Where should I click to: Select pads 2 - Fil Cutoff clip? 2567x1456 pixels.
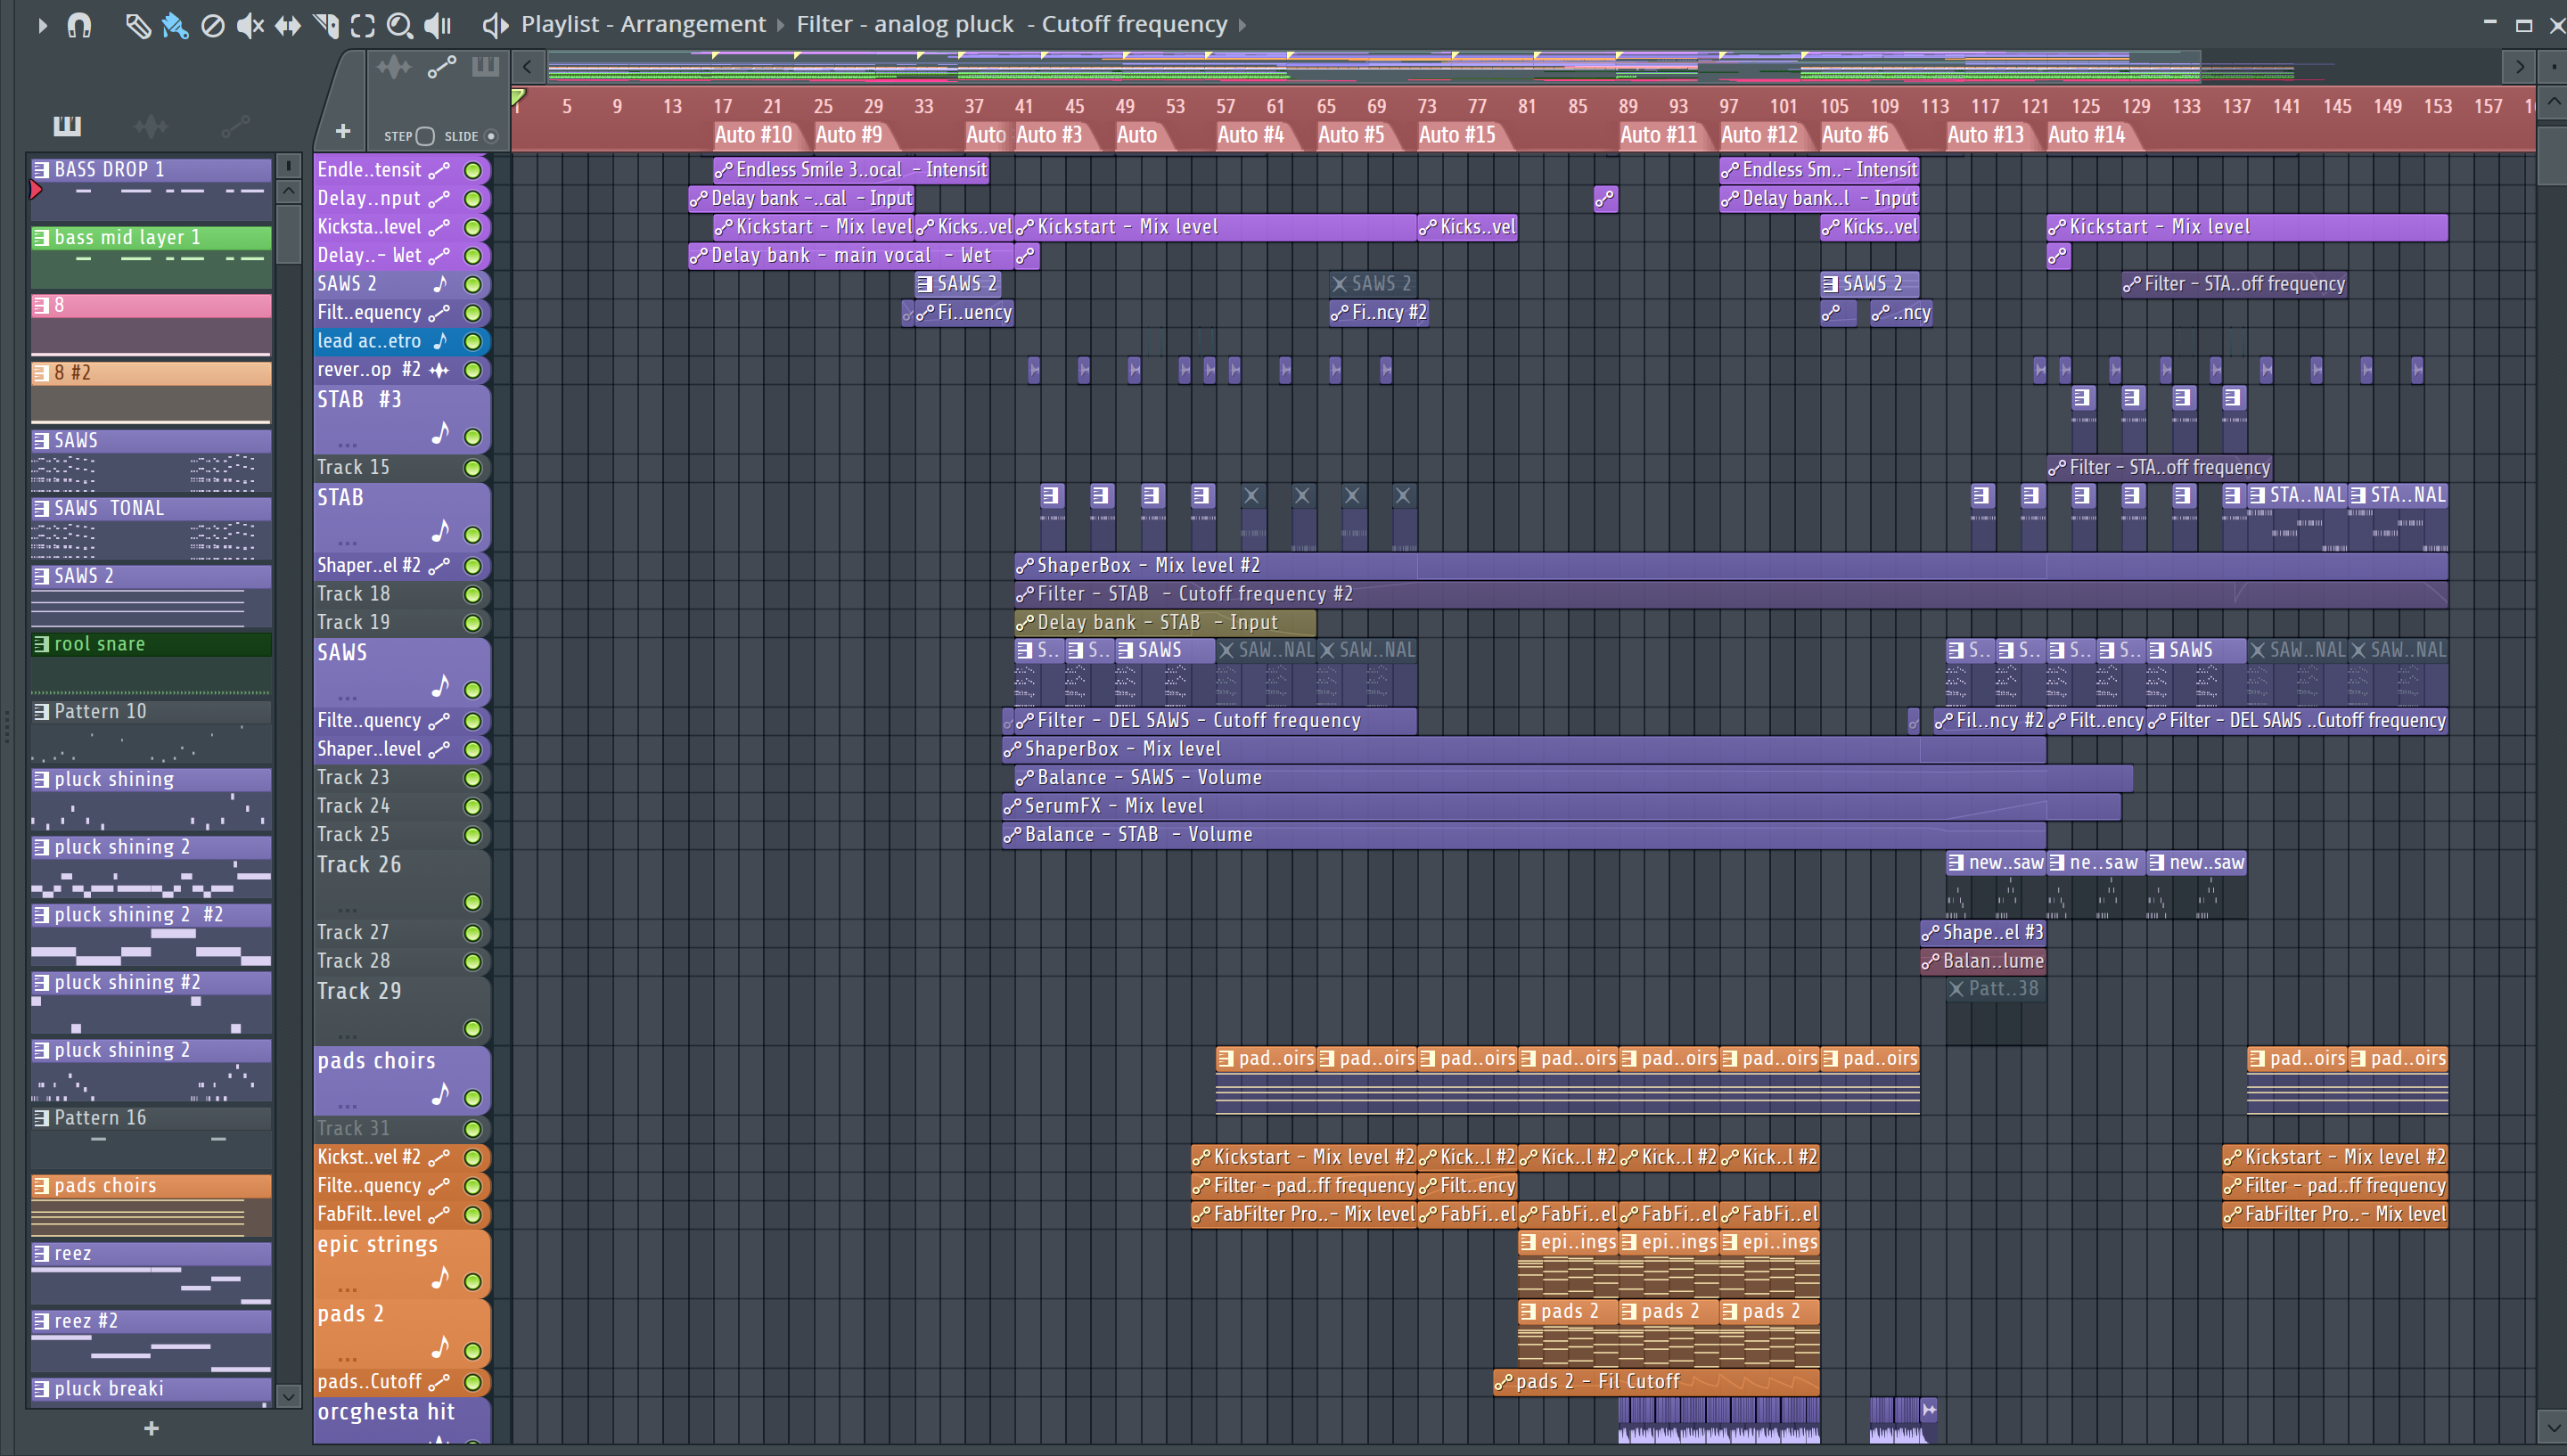coord(1656,1382)
